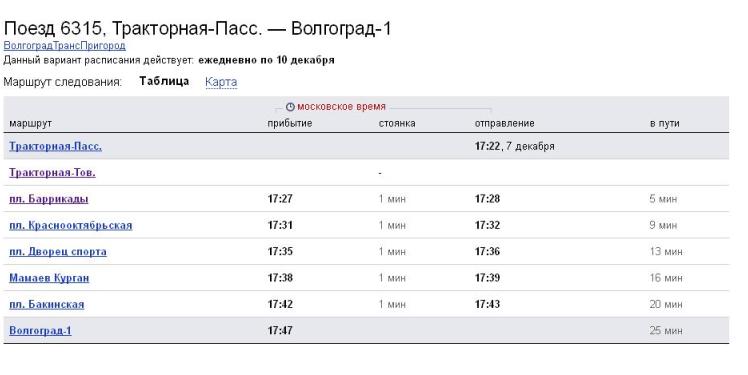Switch to the Карта route view
The width and height of the screenshot is (748, 375).
point(221,82)
